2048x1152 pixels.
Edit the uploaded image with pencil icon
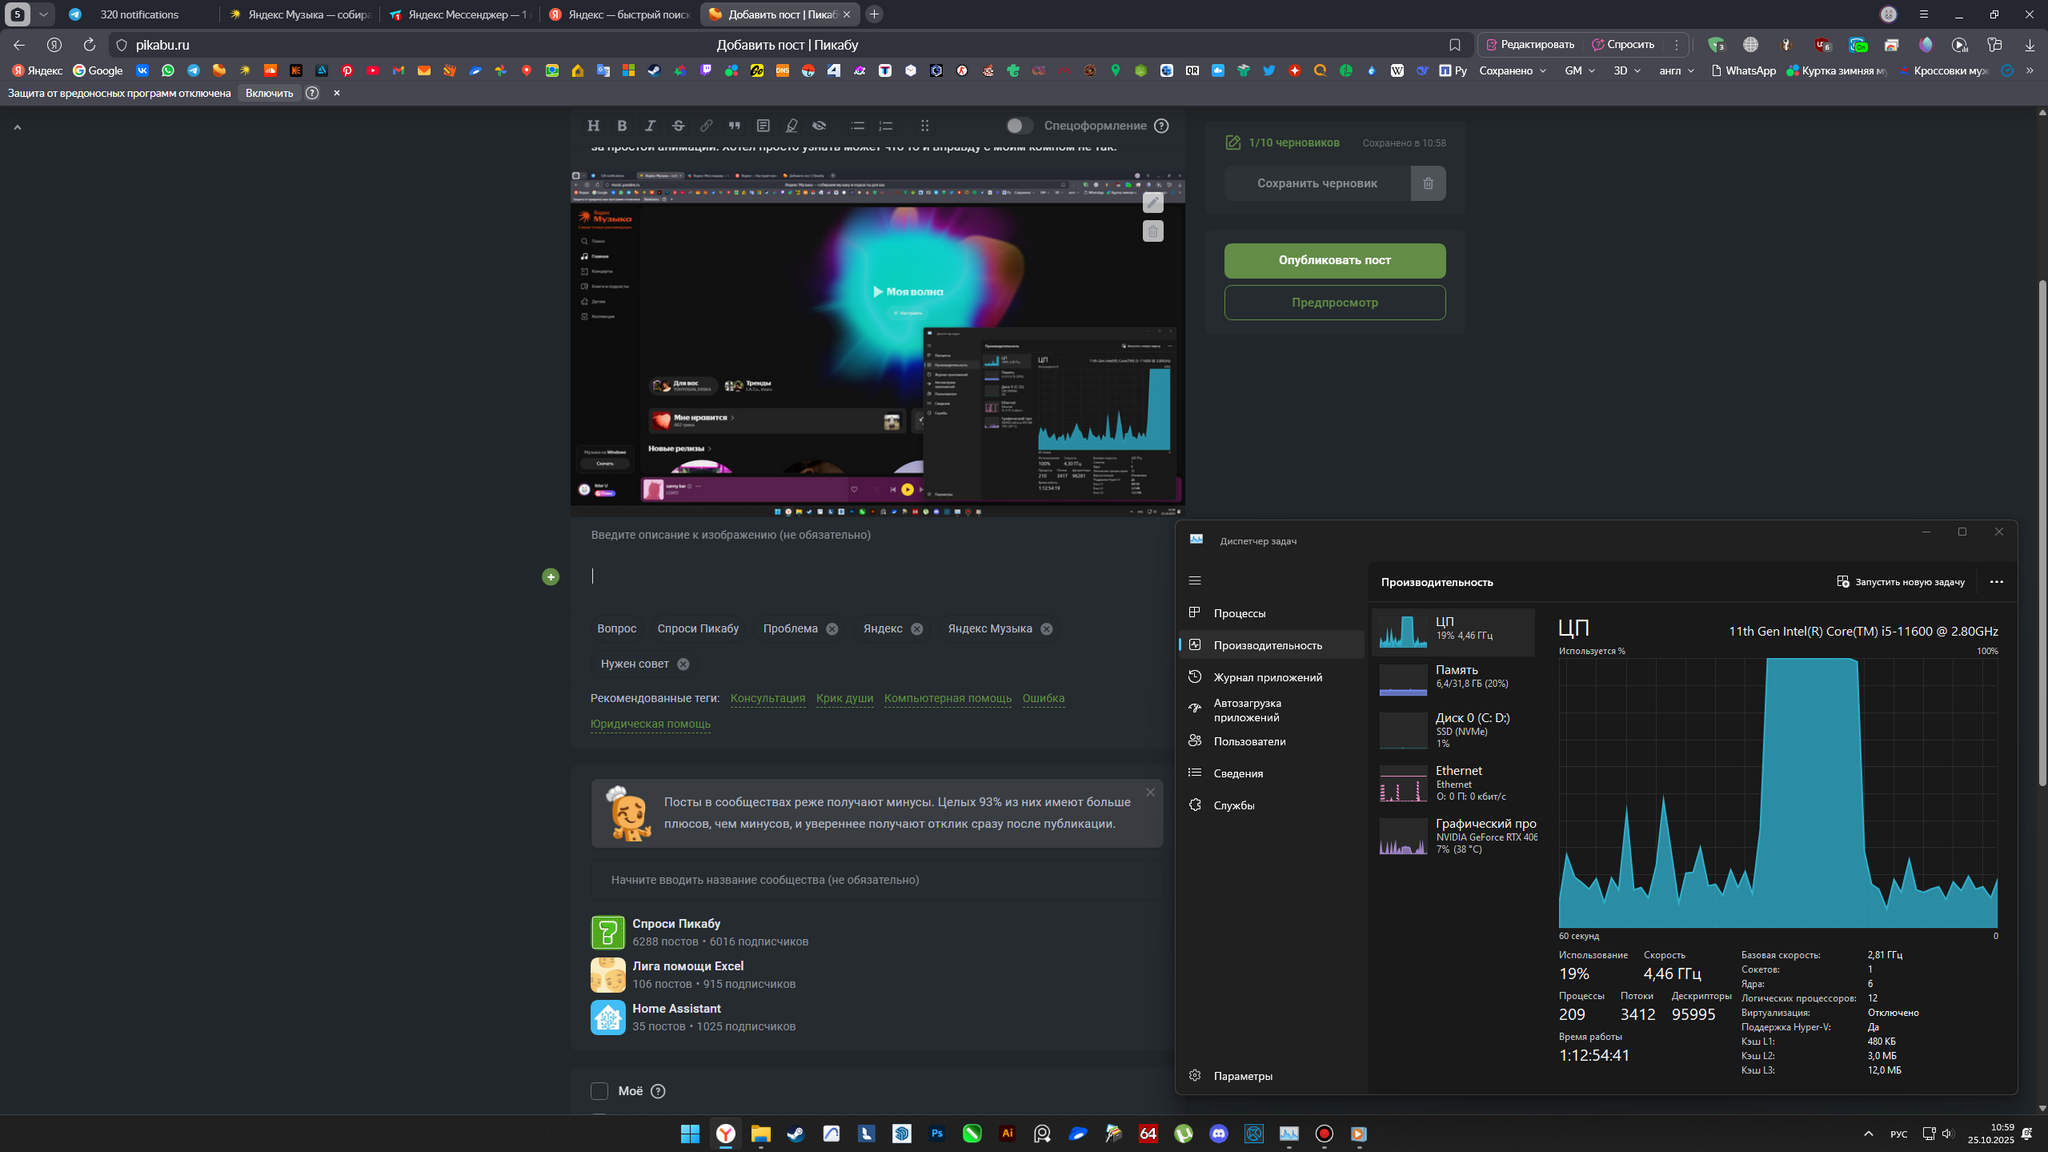[1153, 203]
